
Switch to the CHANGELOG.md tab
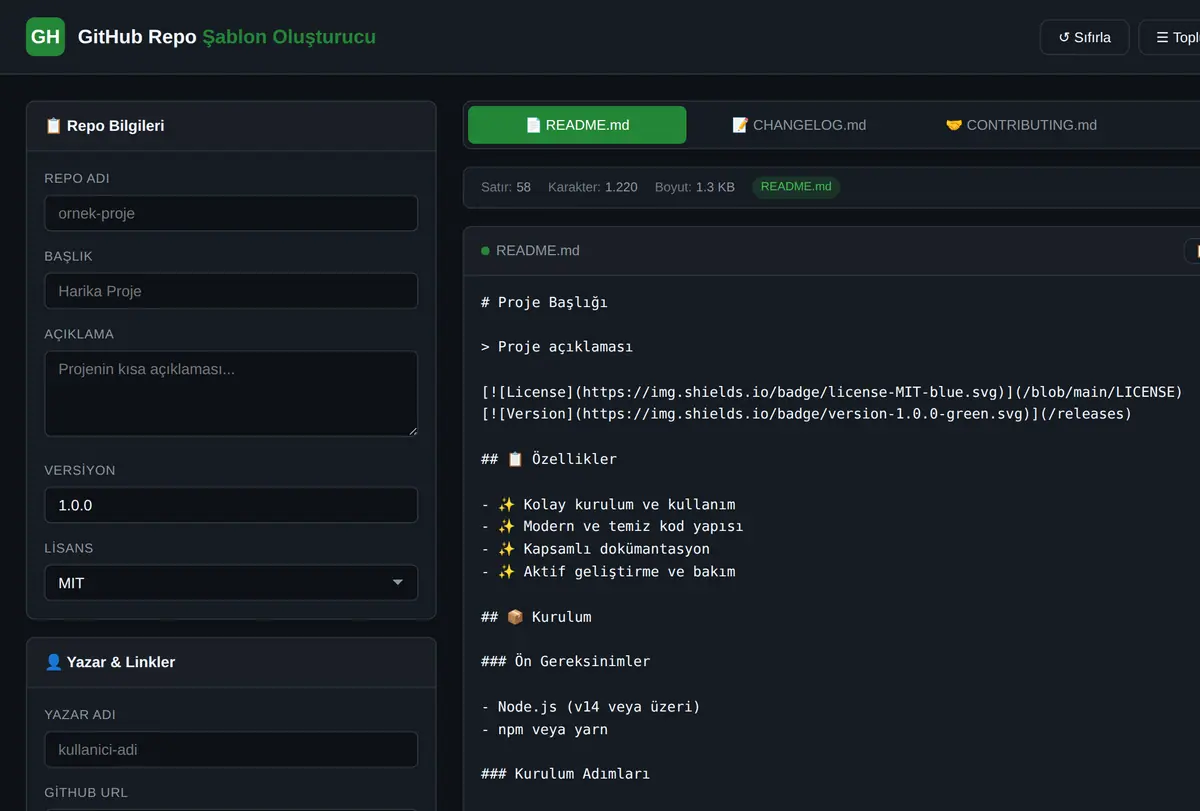coord(799,125)
